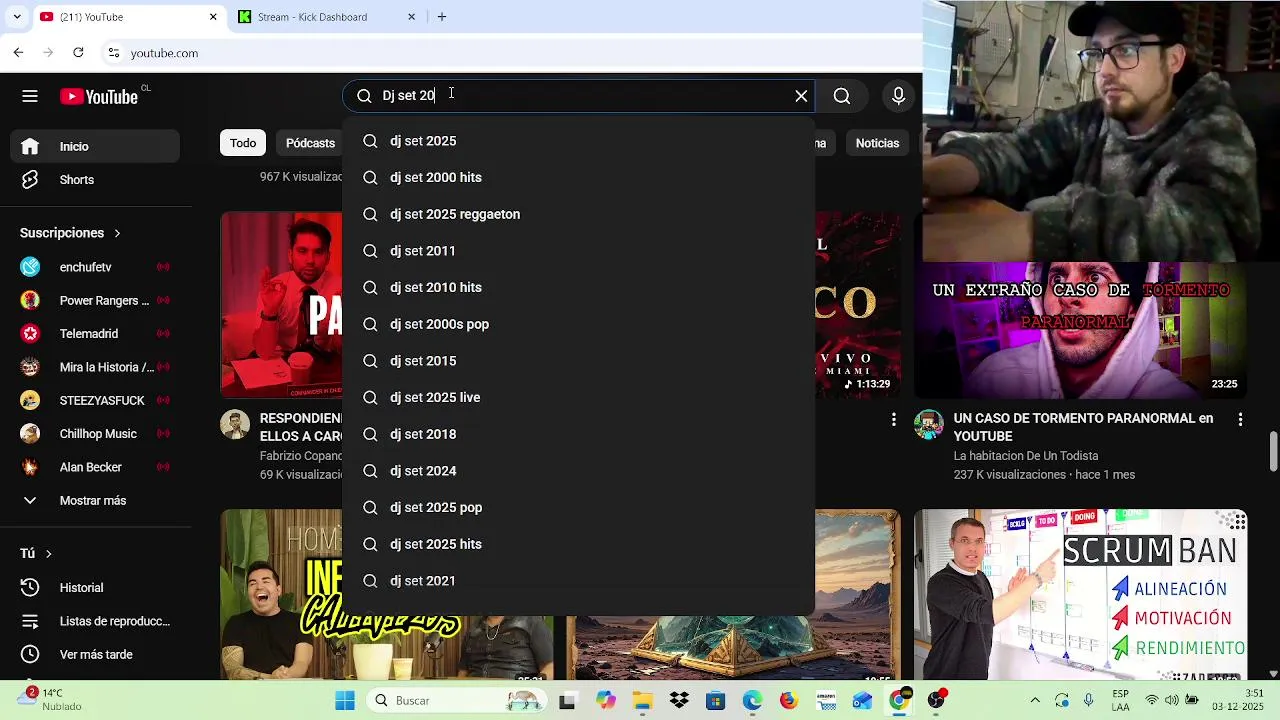
Task: Click the Shorts sidebar icon
Action: coord(30,180)
